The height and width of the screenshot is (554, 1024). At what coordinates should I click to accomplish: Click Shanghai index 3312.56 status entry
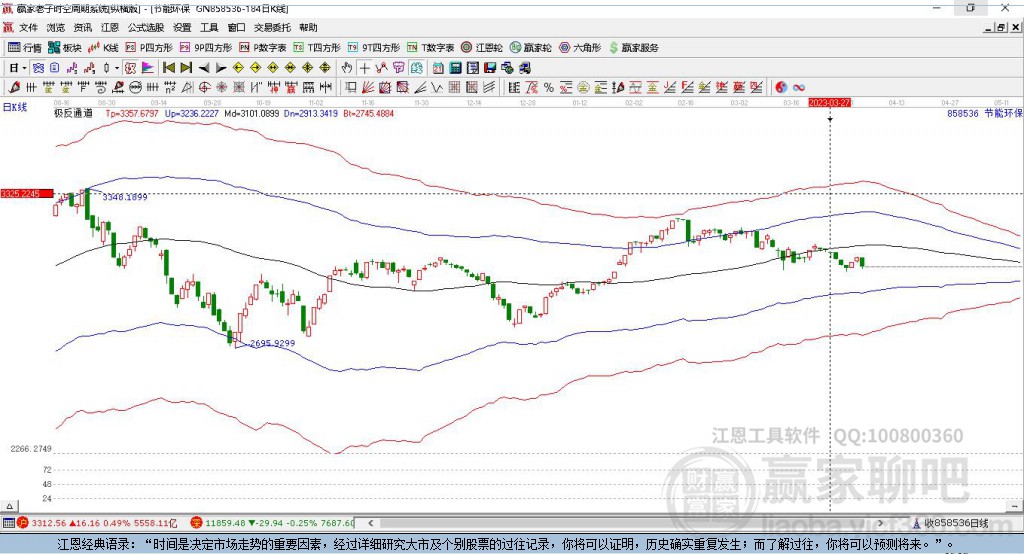click(x=97, y=523)
